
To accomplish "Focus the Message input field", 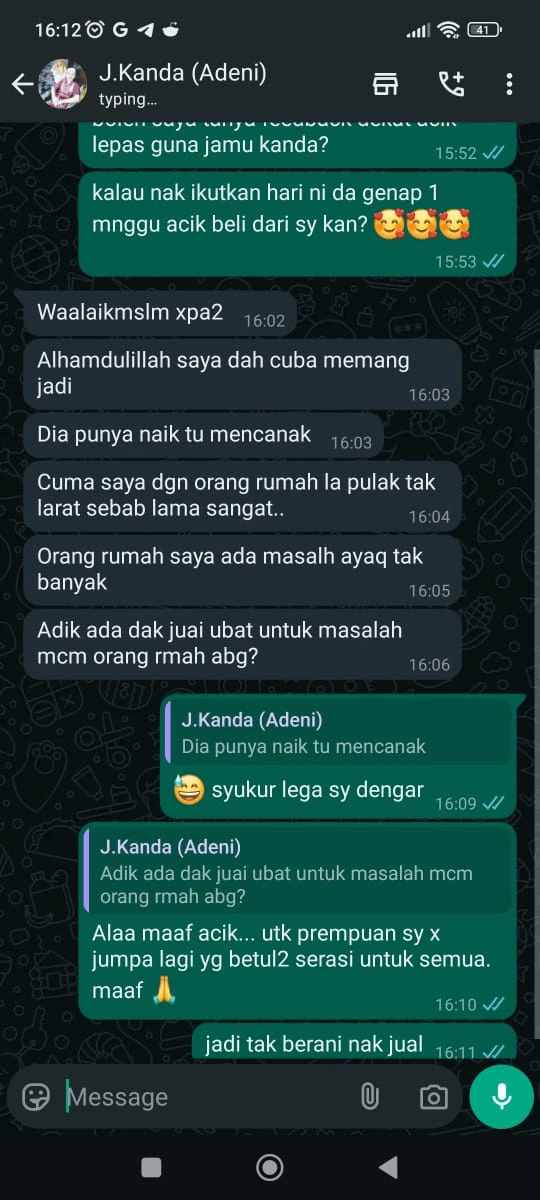I will (x=205, y=1097).
